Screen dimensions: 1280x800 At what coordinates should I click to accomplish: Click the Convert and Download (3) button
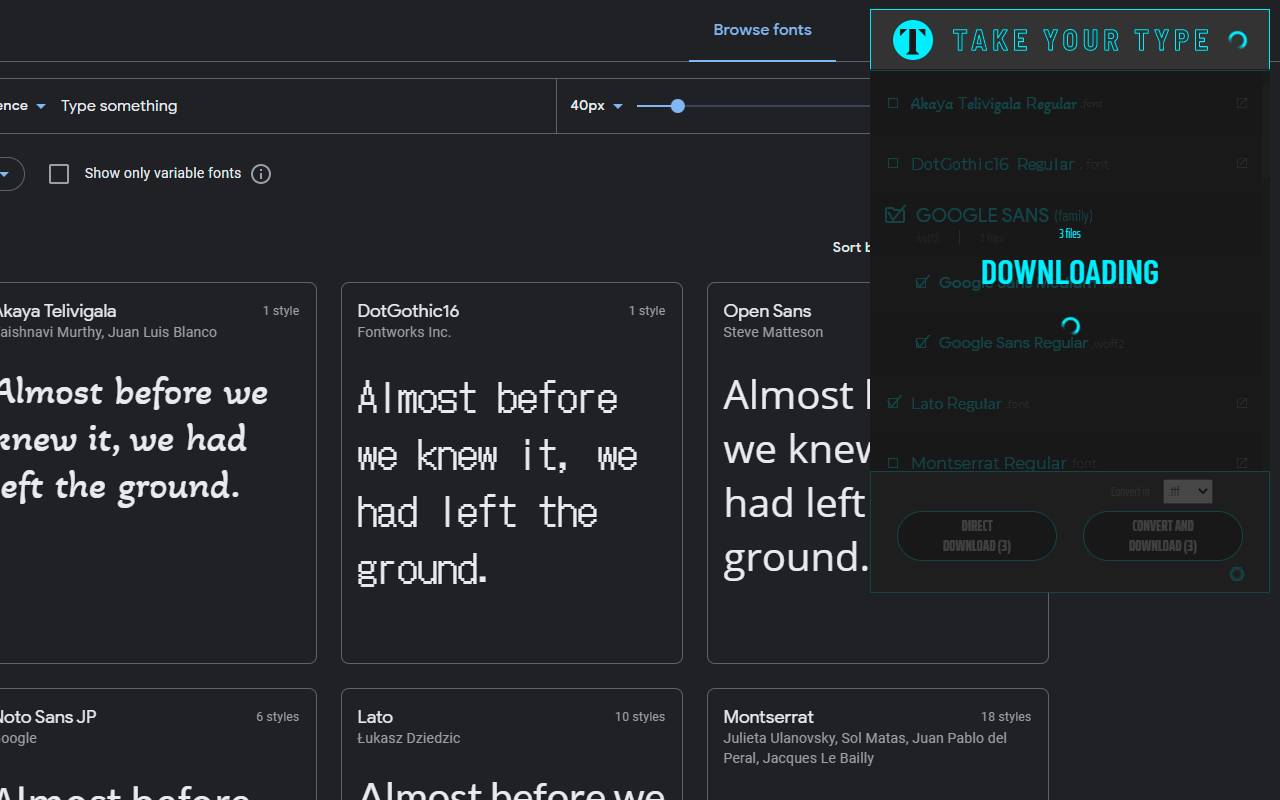[x=1163, y=536]
